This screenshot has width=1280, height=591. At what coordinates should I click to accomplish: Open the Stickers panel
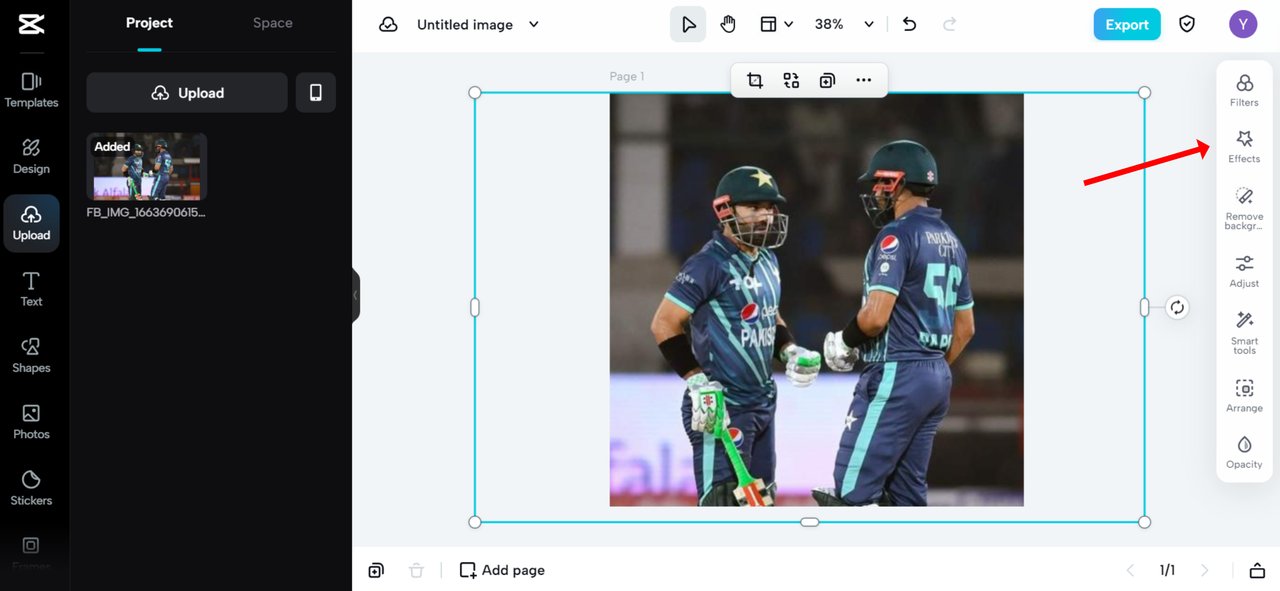(x=31, y=488)
